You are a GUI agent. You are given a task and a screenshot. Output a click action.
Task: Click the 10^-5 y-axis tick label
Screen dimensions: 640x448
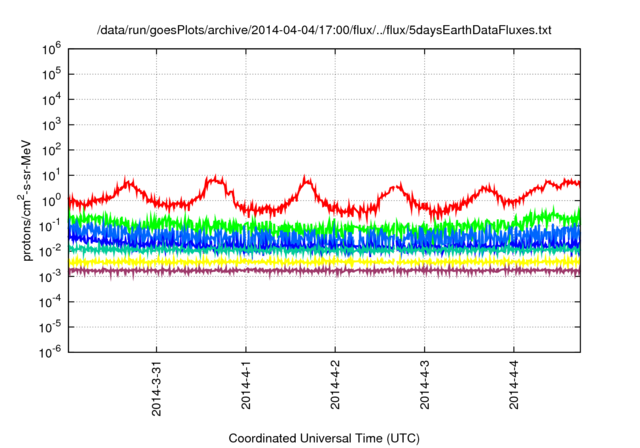[50, 328]
